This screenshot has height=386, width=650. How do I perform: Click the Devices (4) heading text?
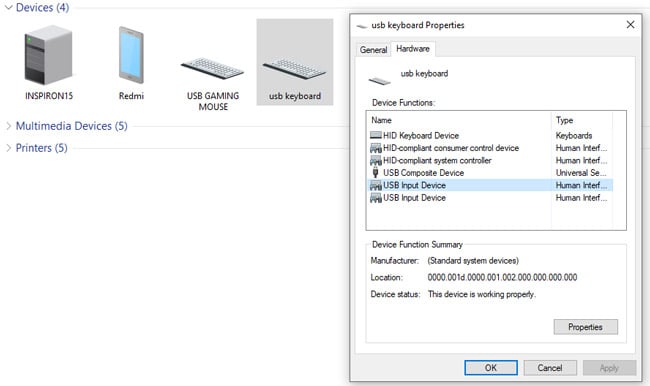42,7
